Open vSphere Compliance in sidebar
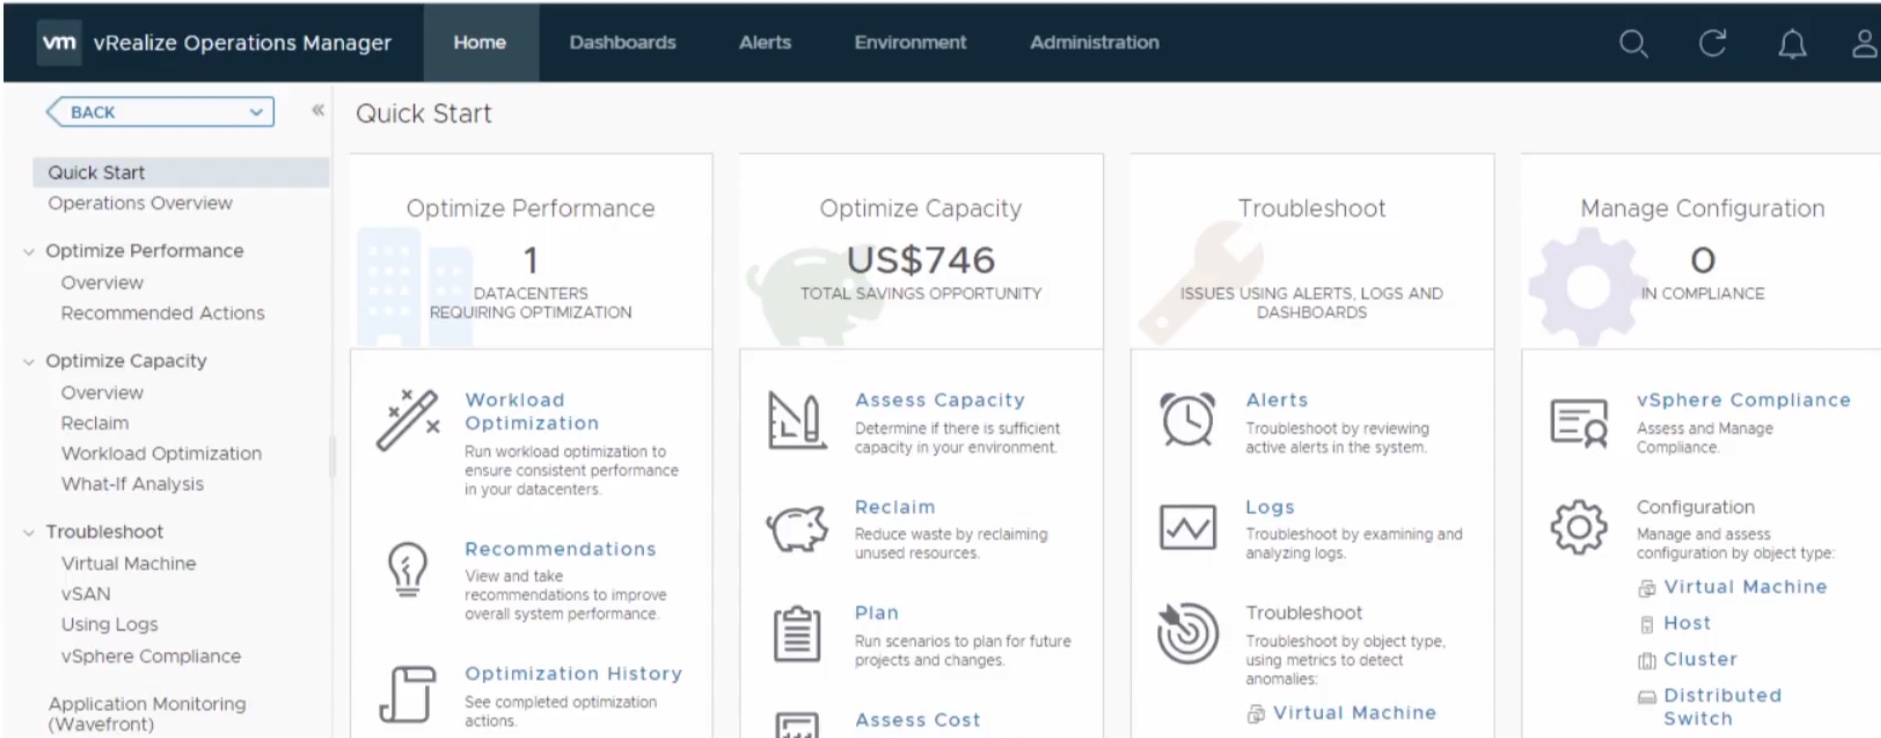 coord(151,656)
